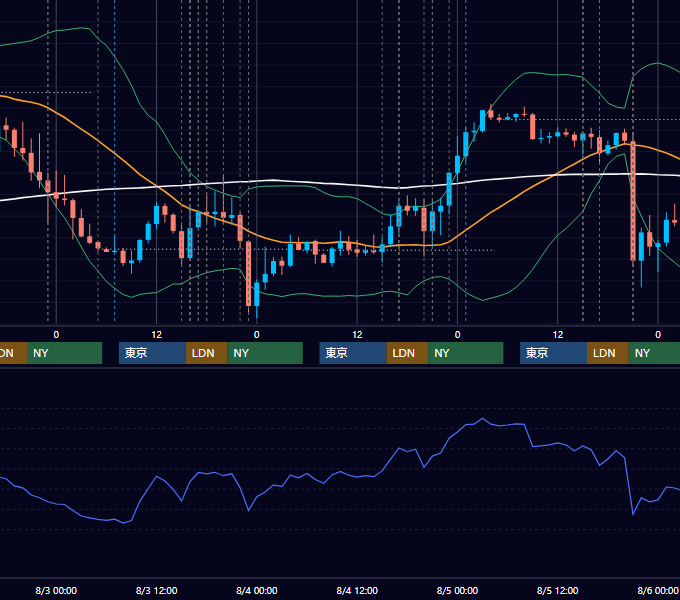This screenshot has height=600, width=680.
Task: Select the 8/4 12:00 date label
Action: pos(357,590)
